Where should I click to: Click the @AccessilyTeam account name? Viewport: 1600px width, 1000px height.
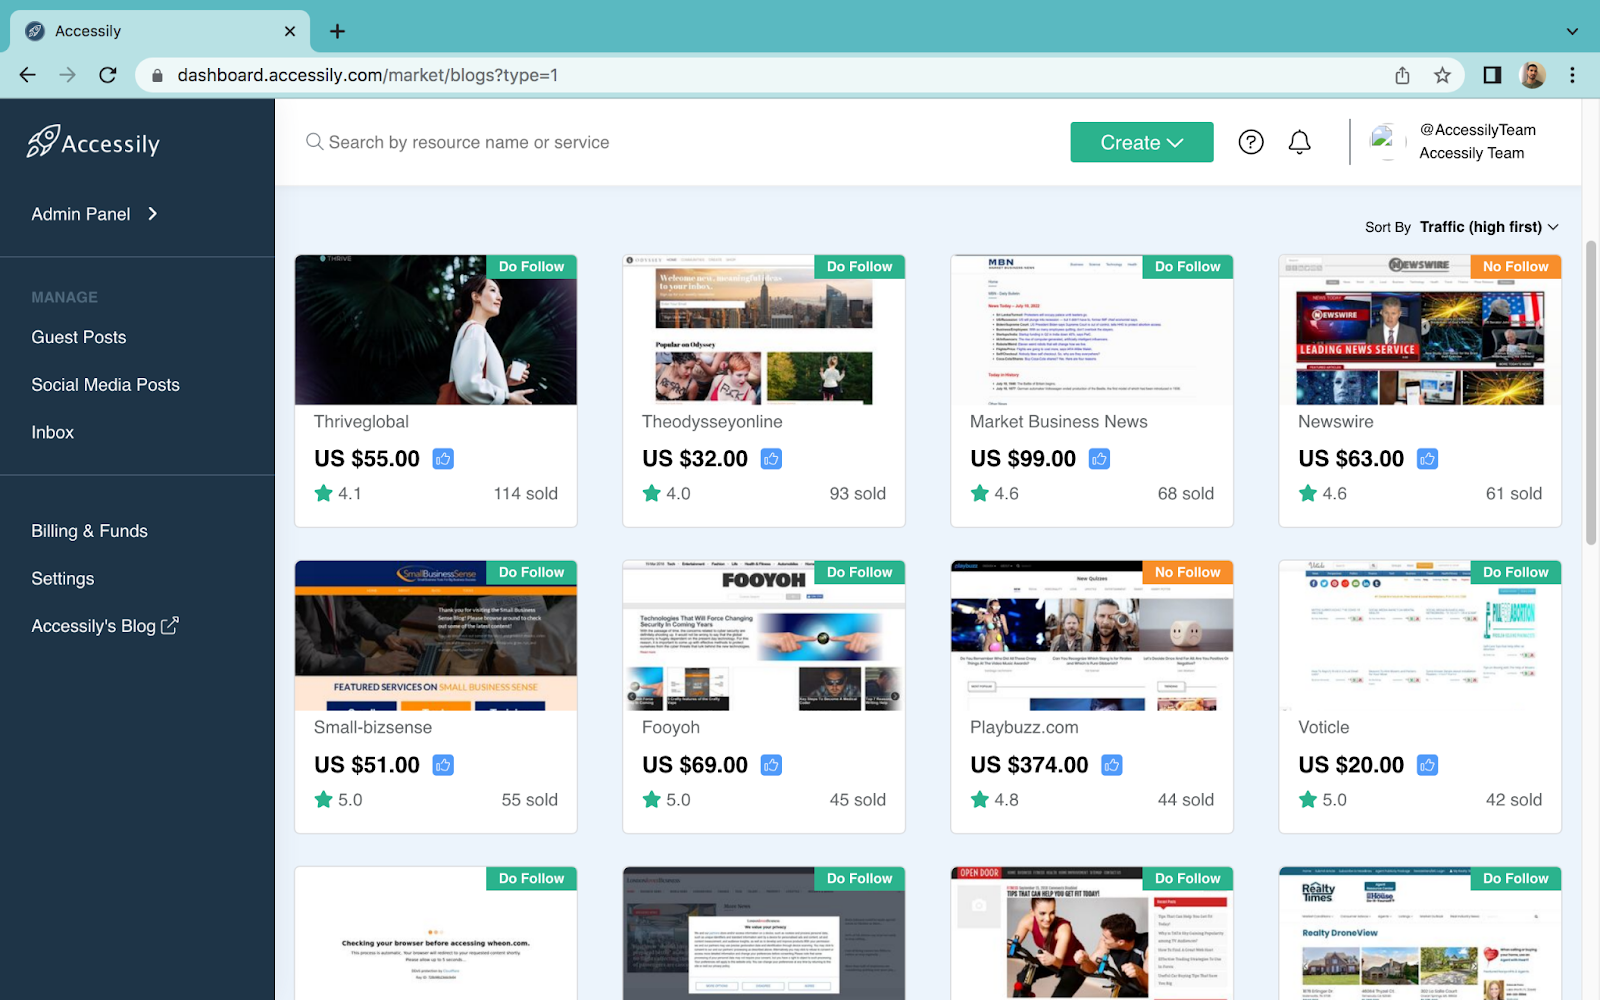[1477, 130]
